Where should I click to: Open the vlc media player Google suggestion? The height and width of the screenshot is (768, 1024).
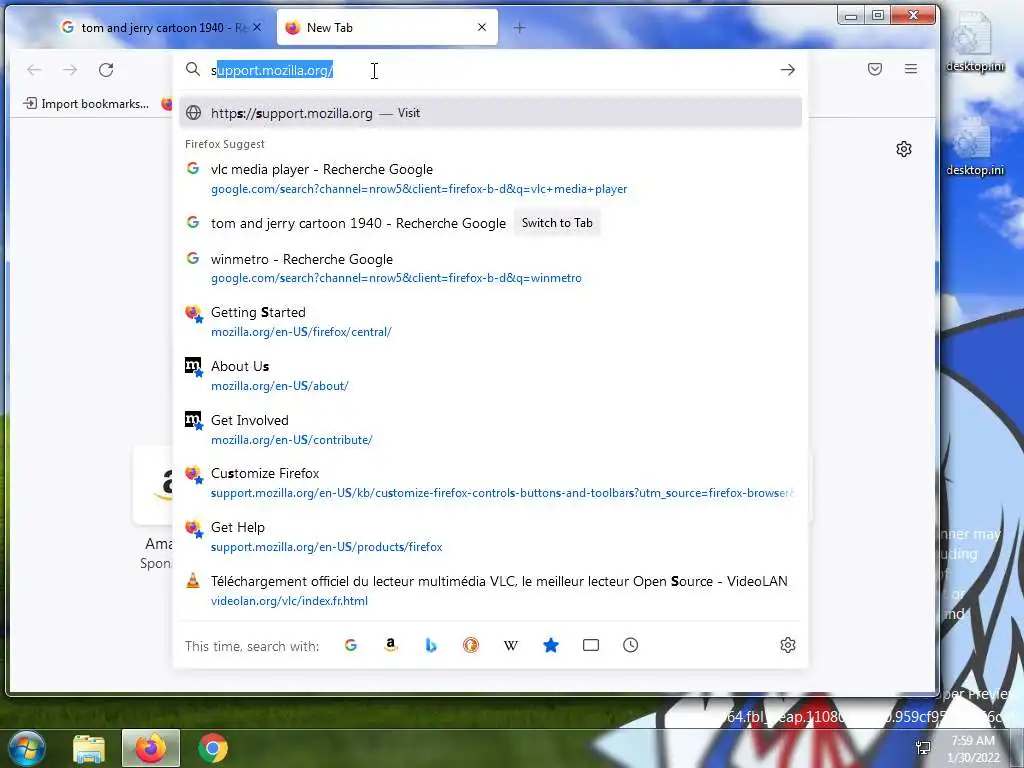(490, 178)
